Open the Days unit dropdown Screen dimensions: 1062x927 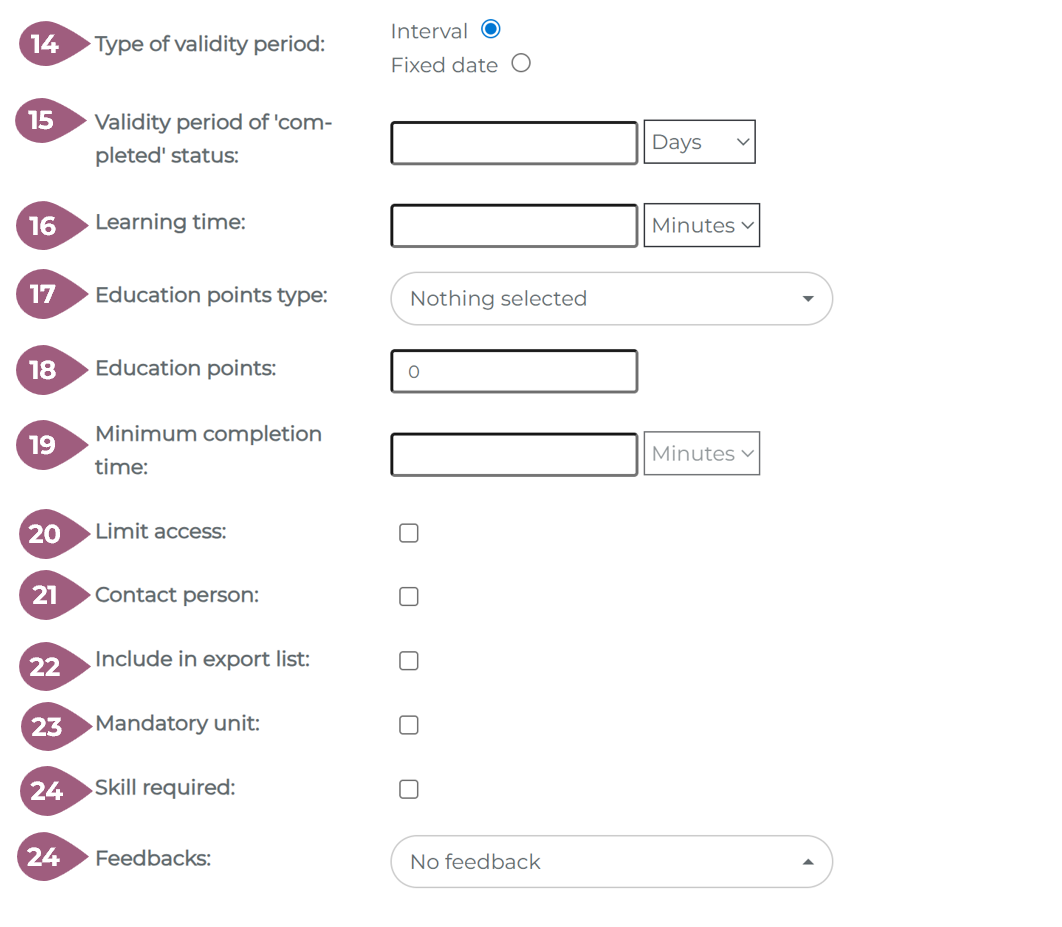[x=700, y=142]
